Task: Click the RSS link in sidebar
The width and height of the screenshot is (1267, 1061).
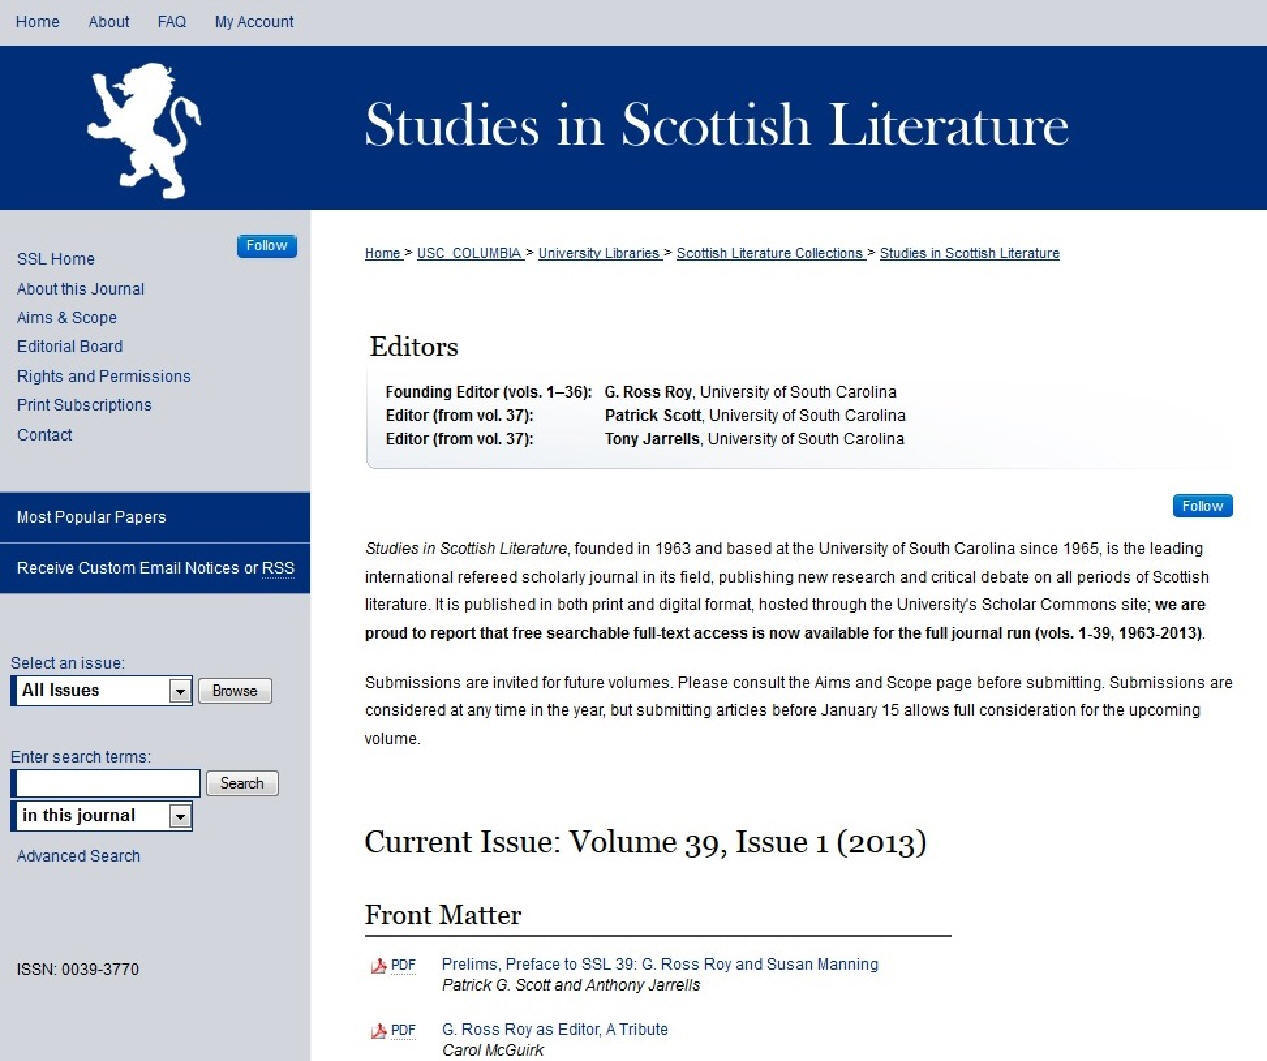Action: pos(278,568)
